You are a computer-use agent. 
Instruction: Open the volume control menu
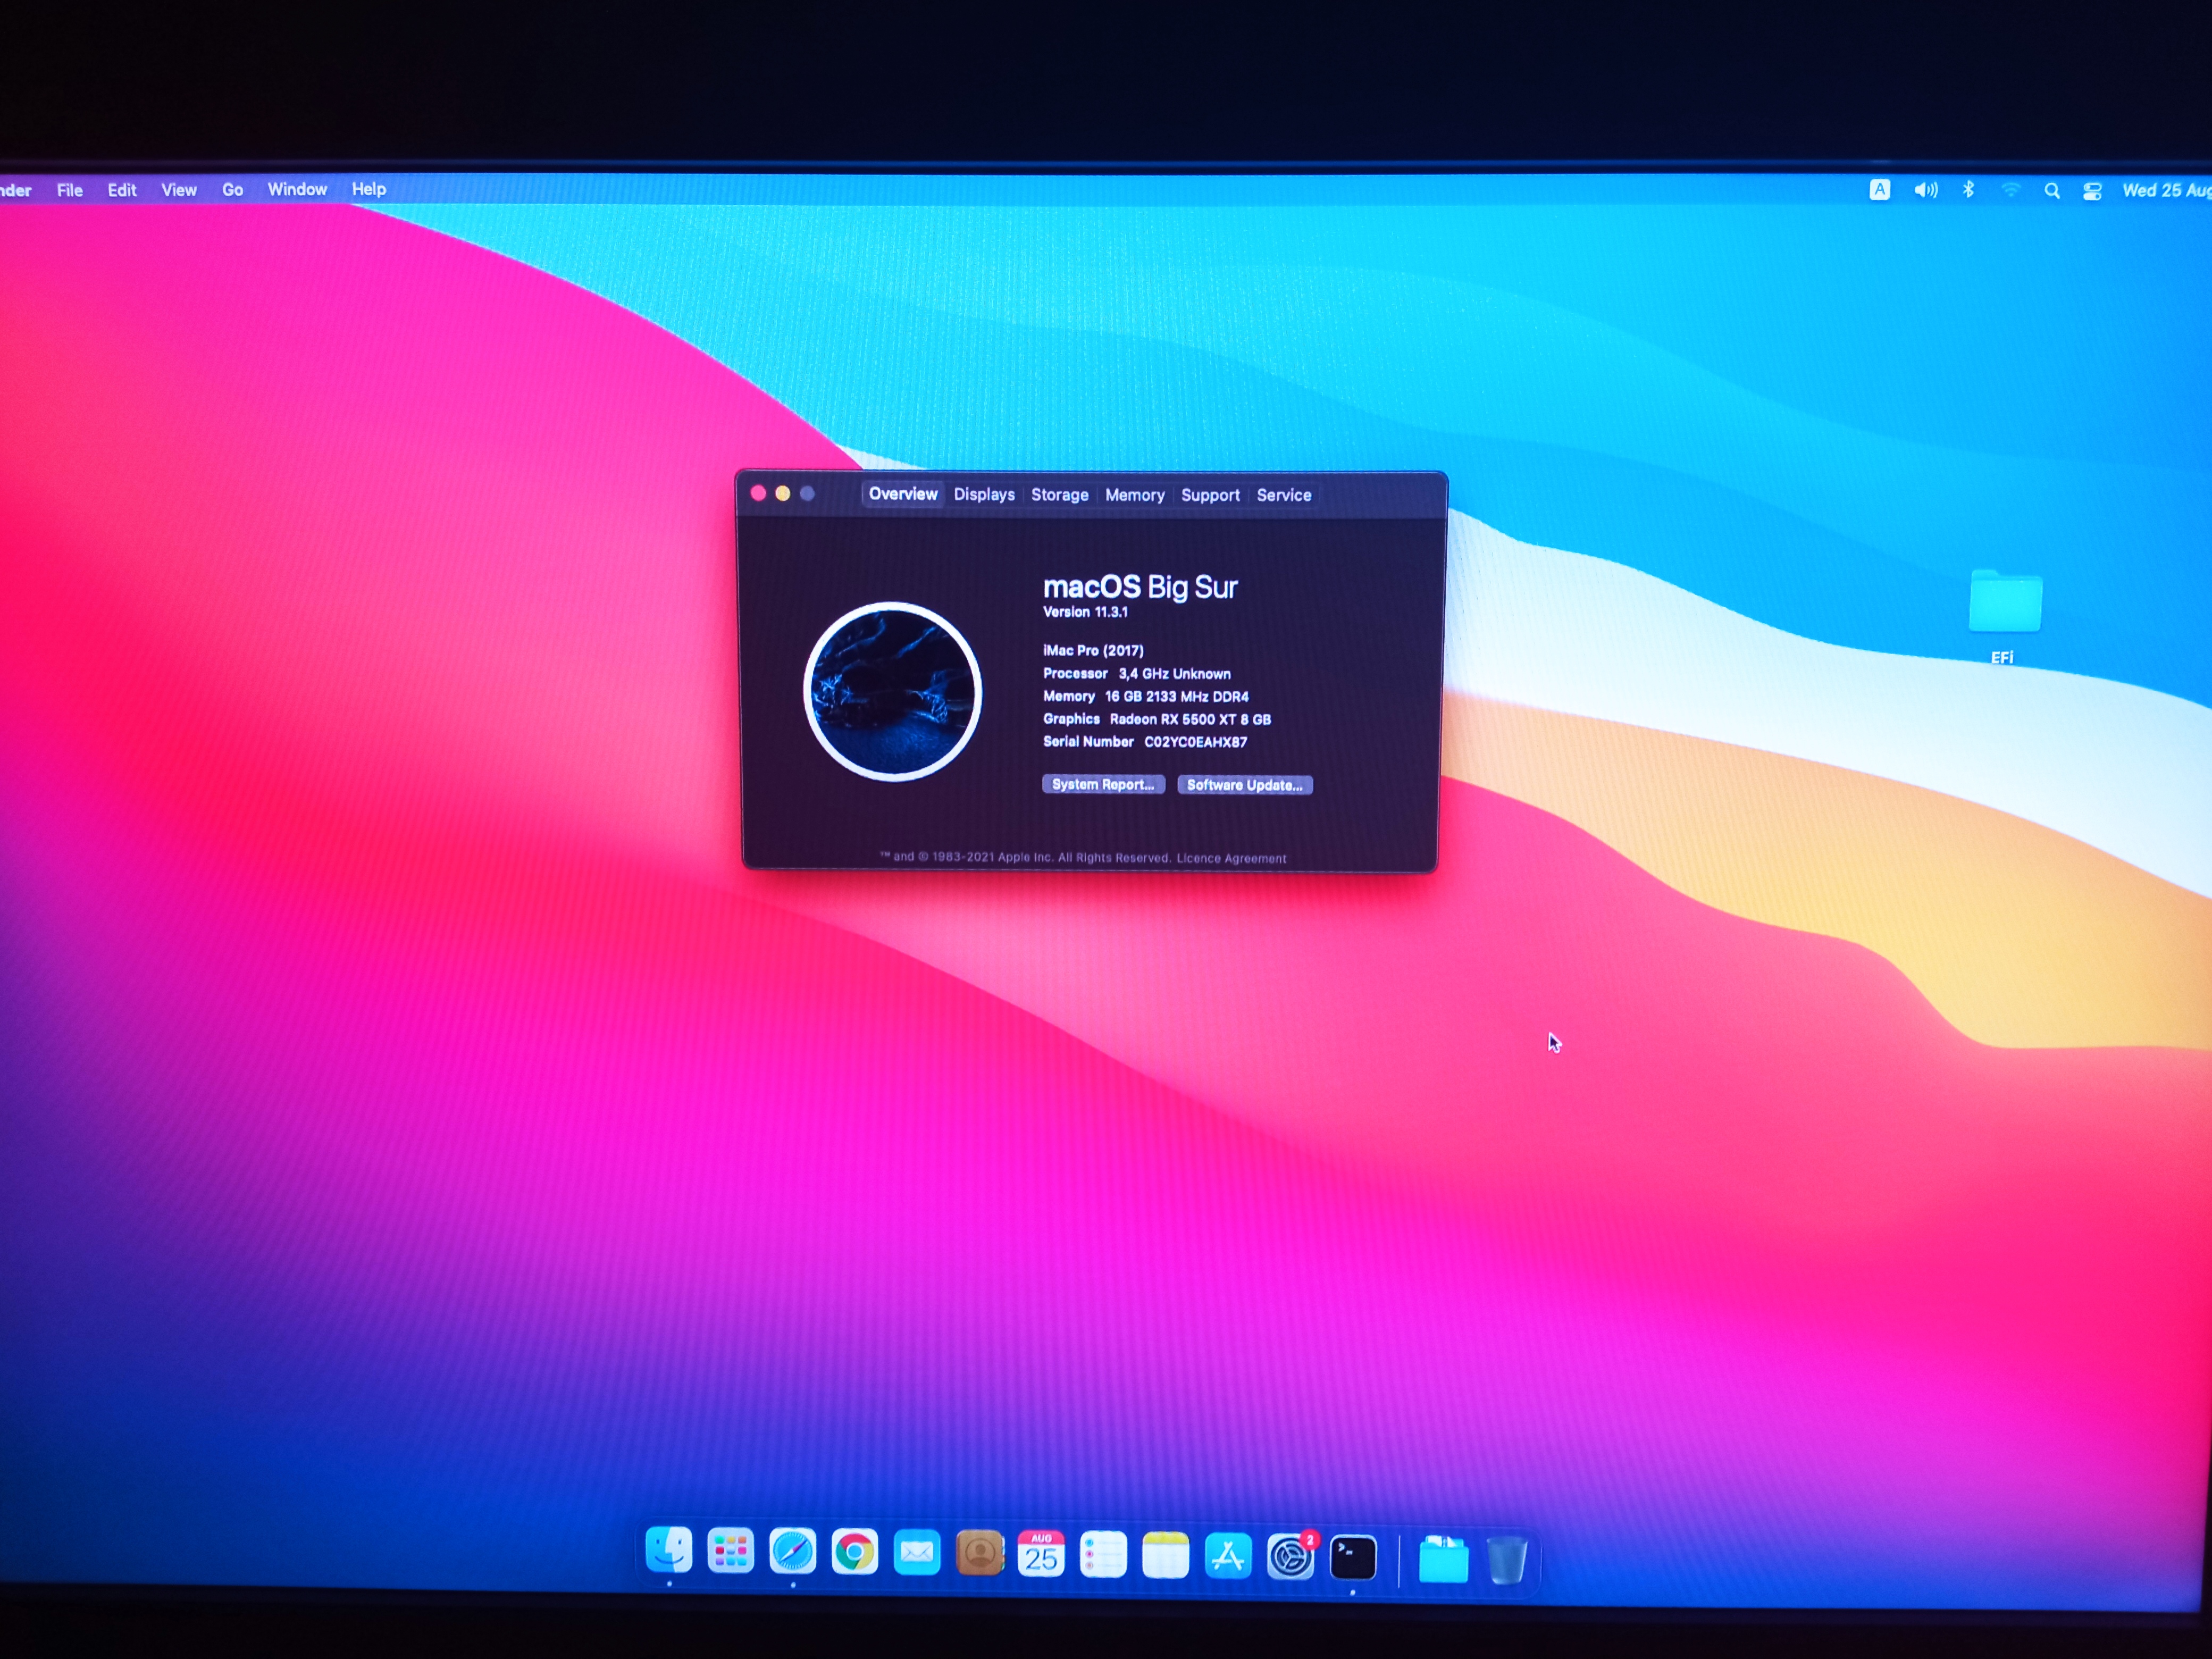tap(1925, 190)
